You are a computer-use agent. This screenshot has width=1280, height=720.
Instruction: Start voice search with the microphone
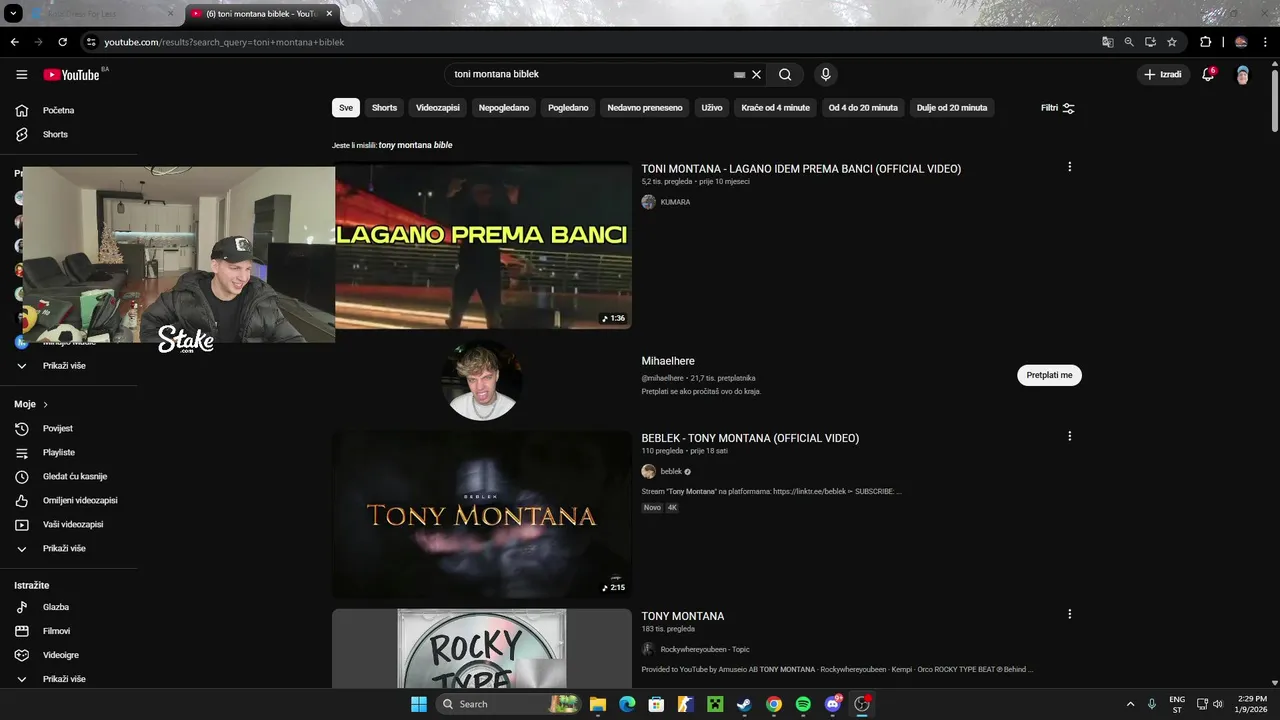click(x=825, y=74)
